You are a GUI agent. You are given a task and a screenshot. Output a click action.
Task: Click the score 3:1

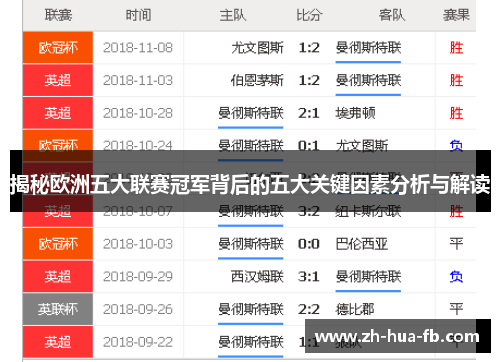[x=309, y=277]
